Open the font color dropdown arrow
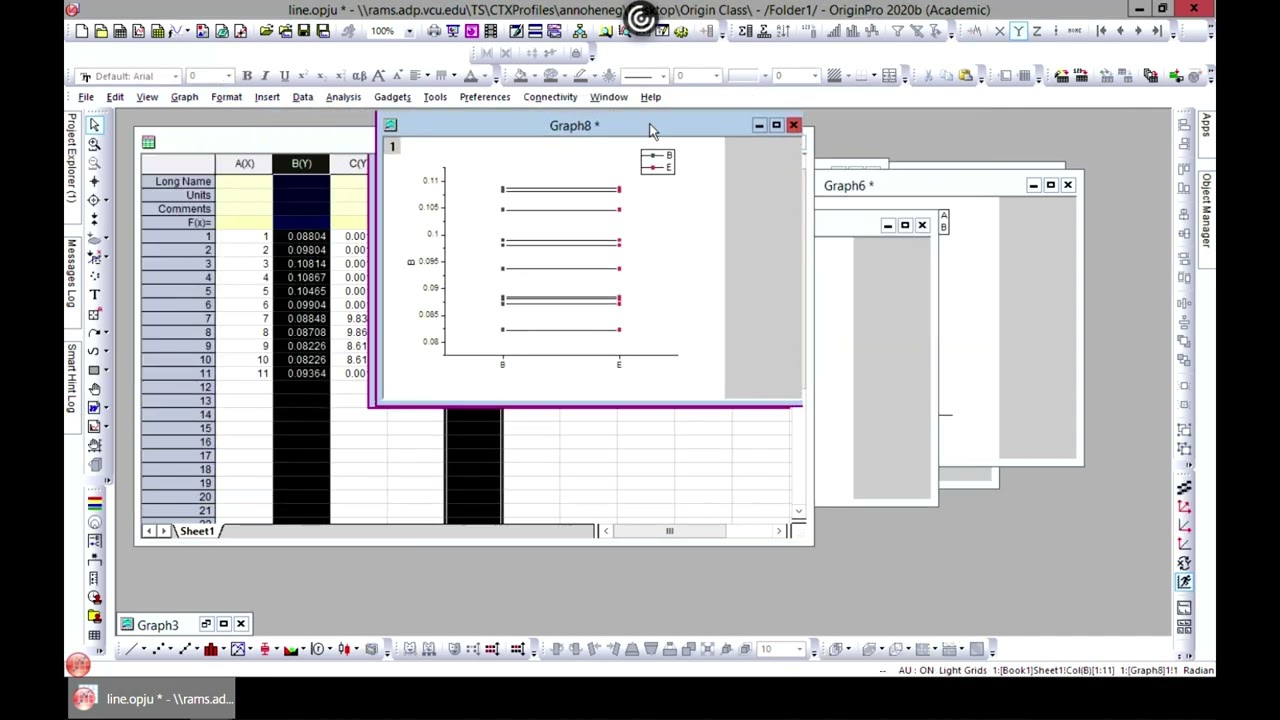The height and width of the screenshot is (720, 1280). pyautogui.click(x=485, y=76)
